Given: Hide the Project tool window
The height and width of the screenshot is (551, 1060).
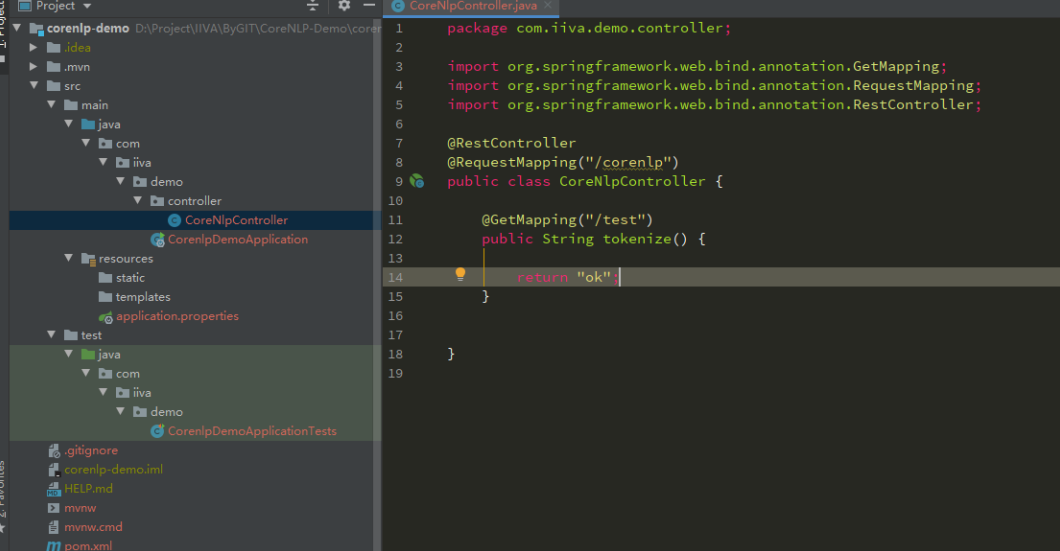Looking at the screenshot, I should 369,5.
